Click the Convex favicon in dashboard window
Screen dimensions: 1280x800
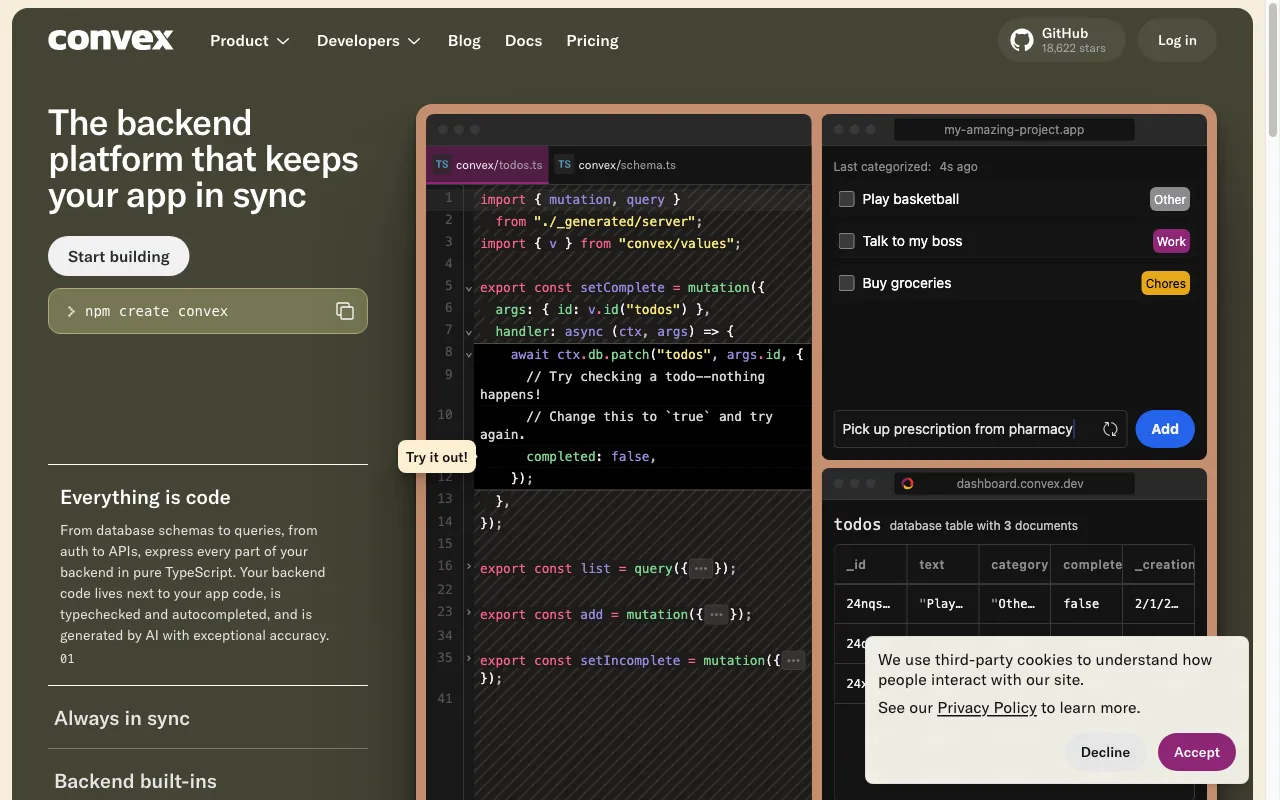[x=908, y=484]
